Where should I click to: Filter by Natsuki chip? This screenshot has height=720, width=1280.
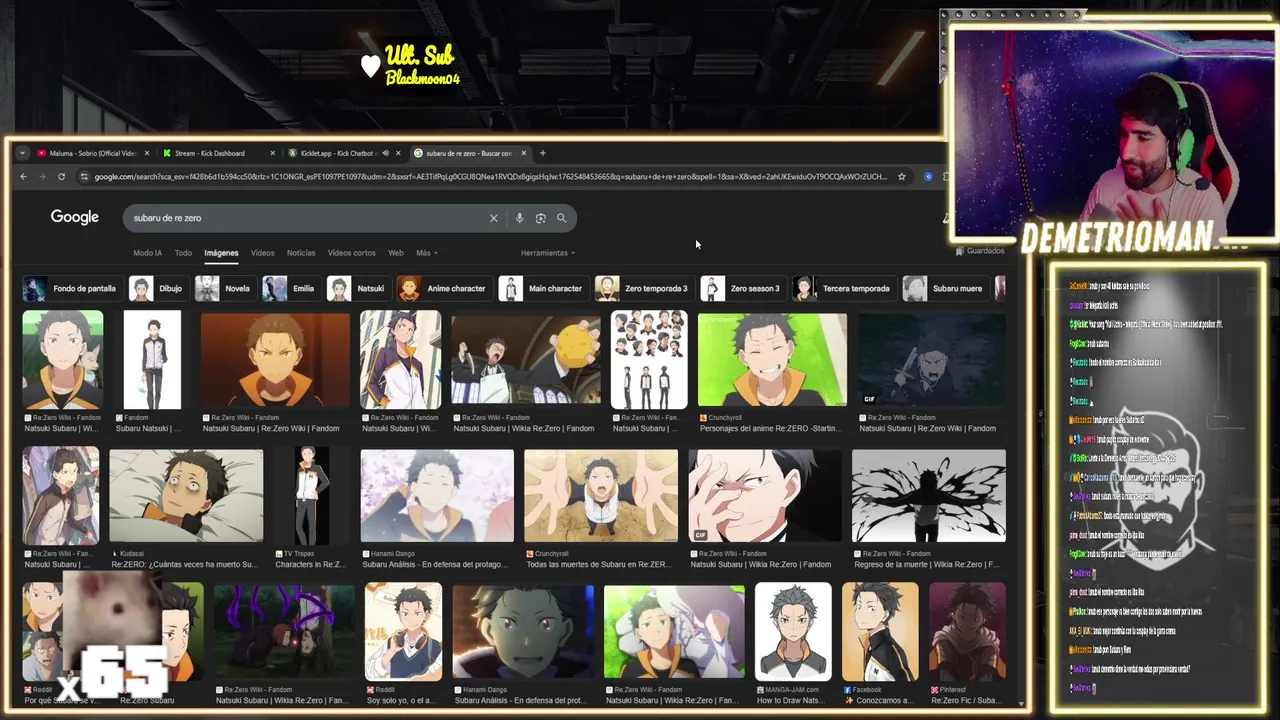point(358,288)
